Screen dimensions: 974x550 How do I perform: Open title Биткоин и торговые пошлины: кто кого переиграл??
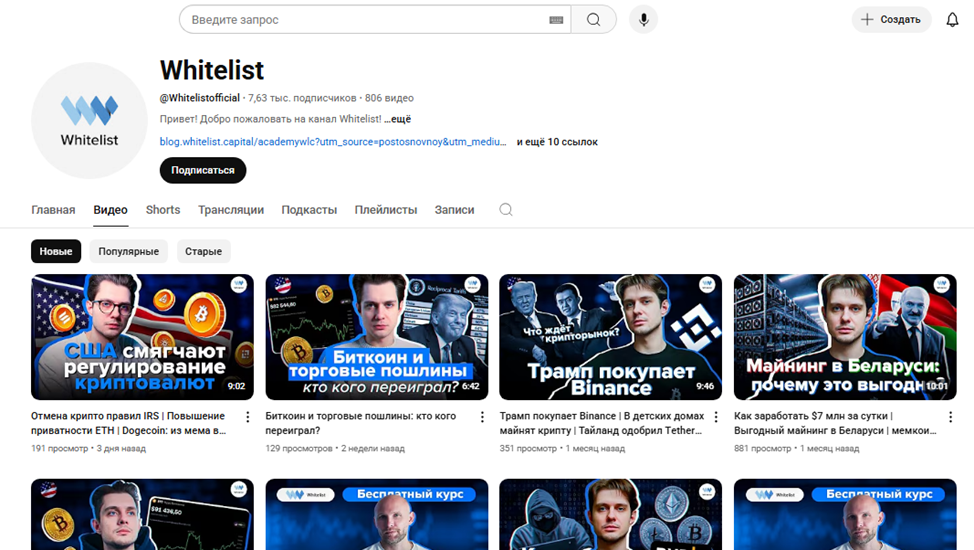pyautogui.click(x=360, y=423)
